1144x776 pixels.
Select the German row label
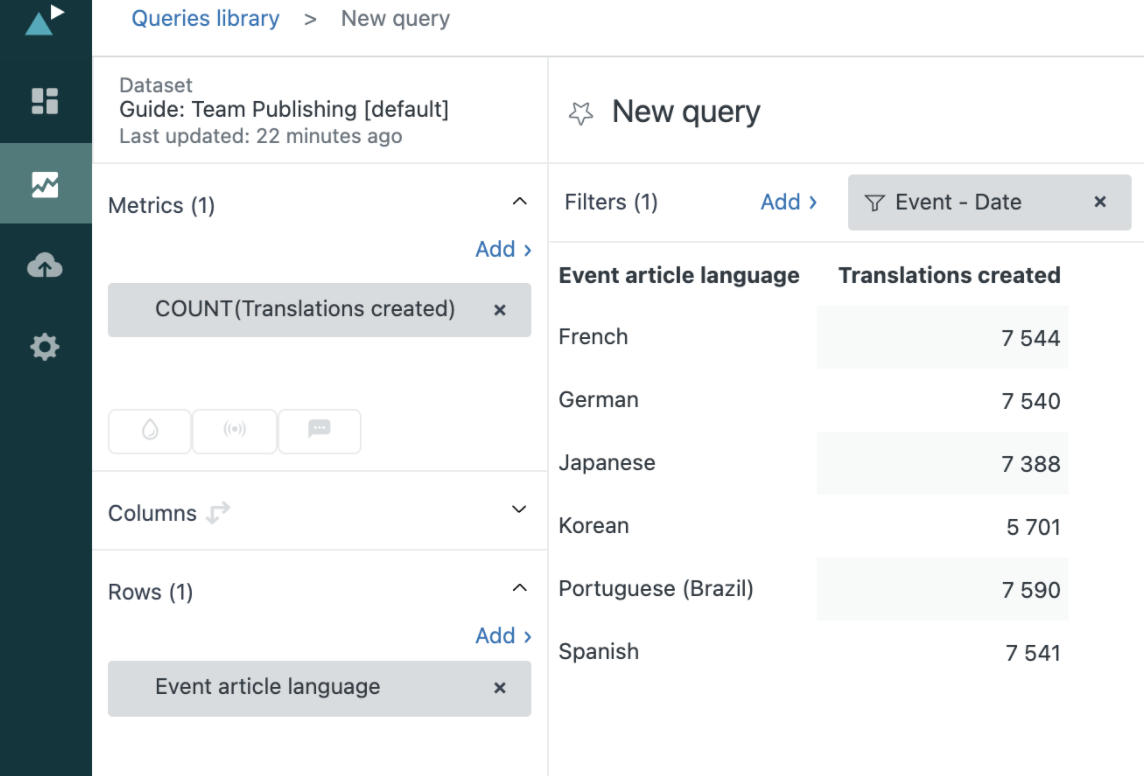(x=598, y=400)
